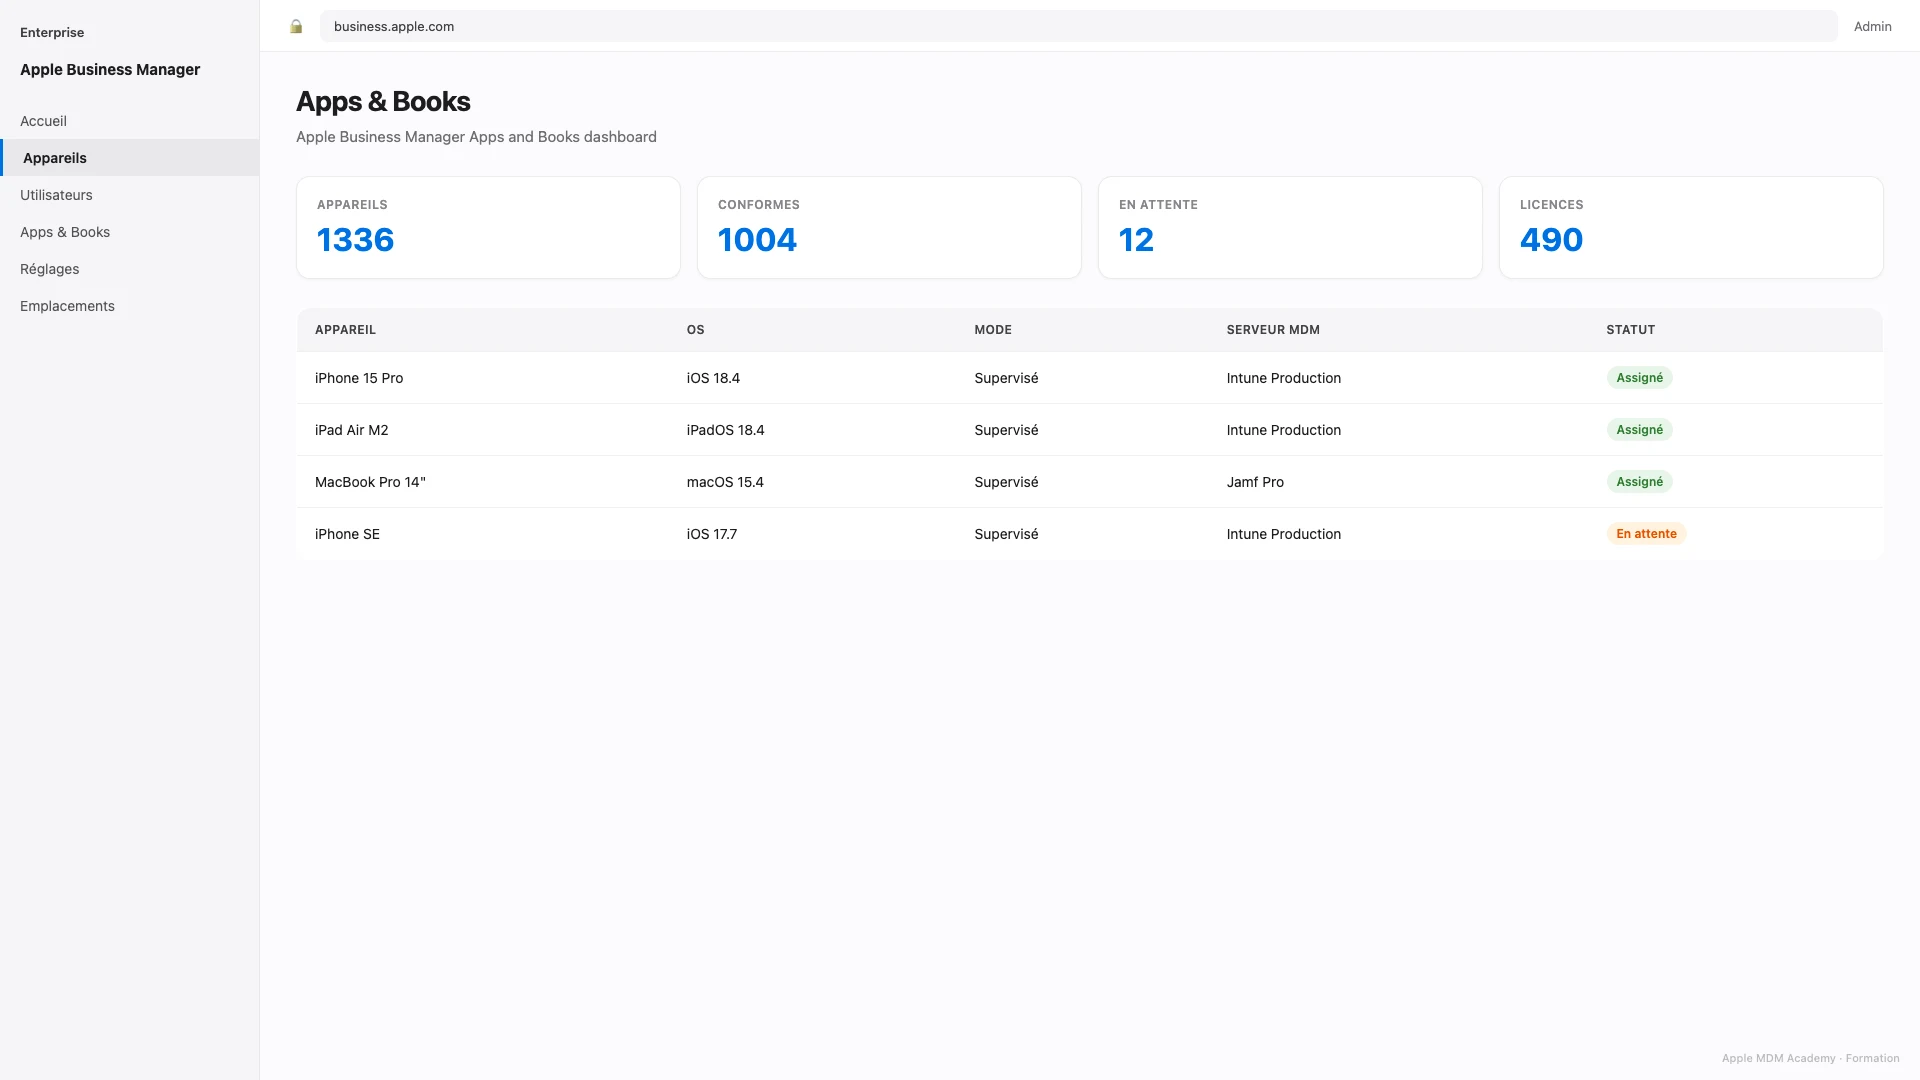Click the Apps & Books page heading
Screen dimensions: 1920x1080
tap(383, 102)
